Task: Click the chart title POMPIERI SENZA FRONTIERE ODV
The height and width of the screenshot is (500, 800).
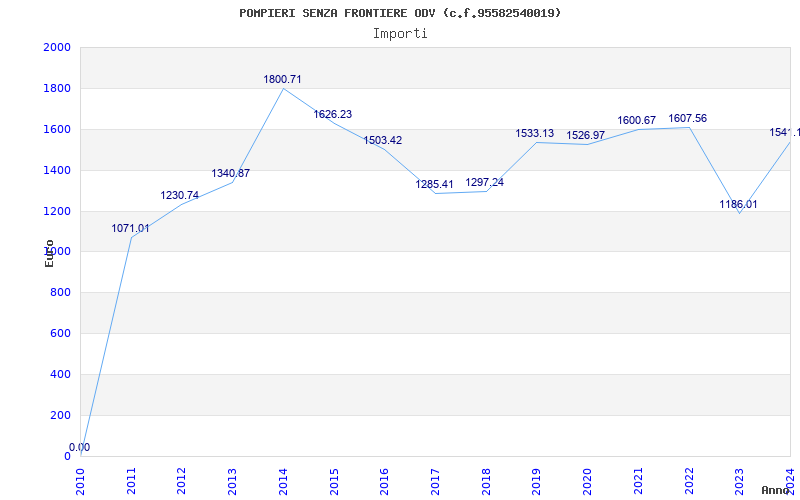Action: pos(400,13)
